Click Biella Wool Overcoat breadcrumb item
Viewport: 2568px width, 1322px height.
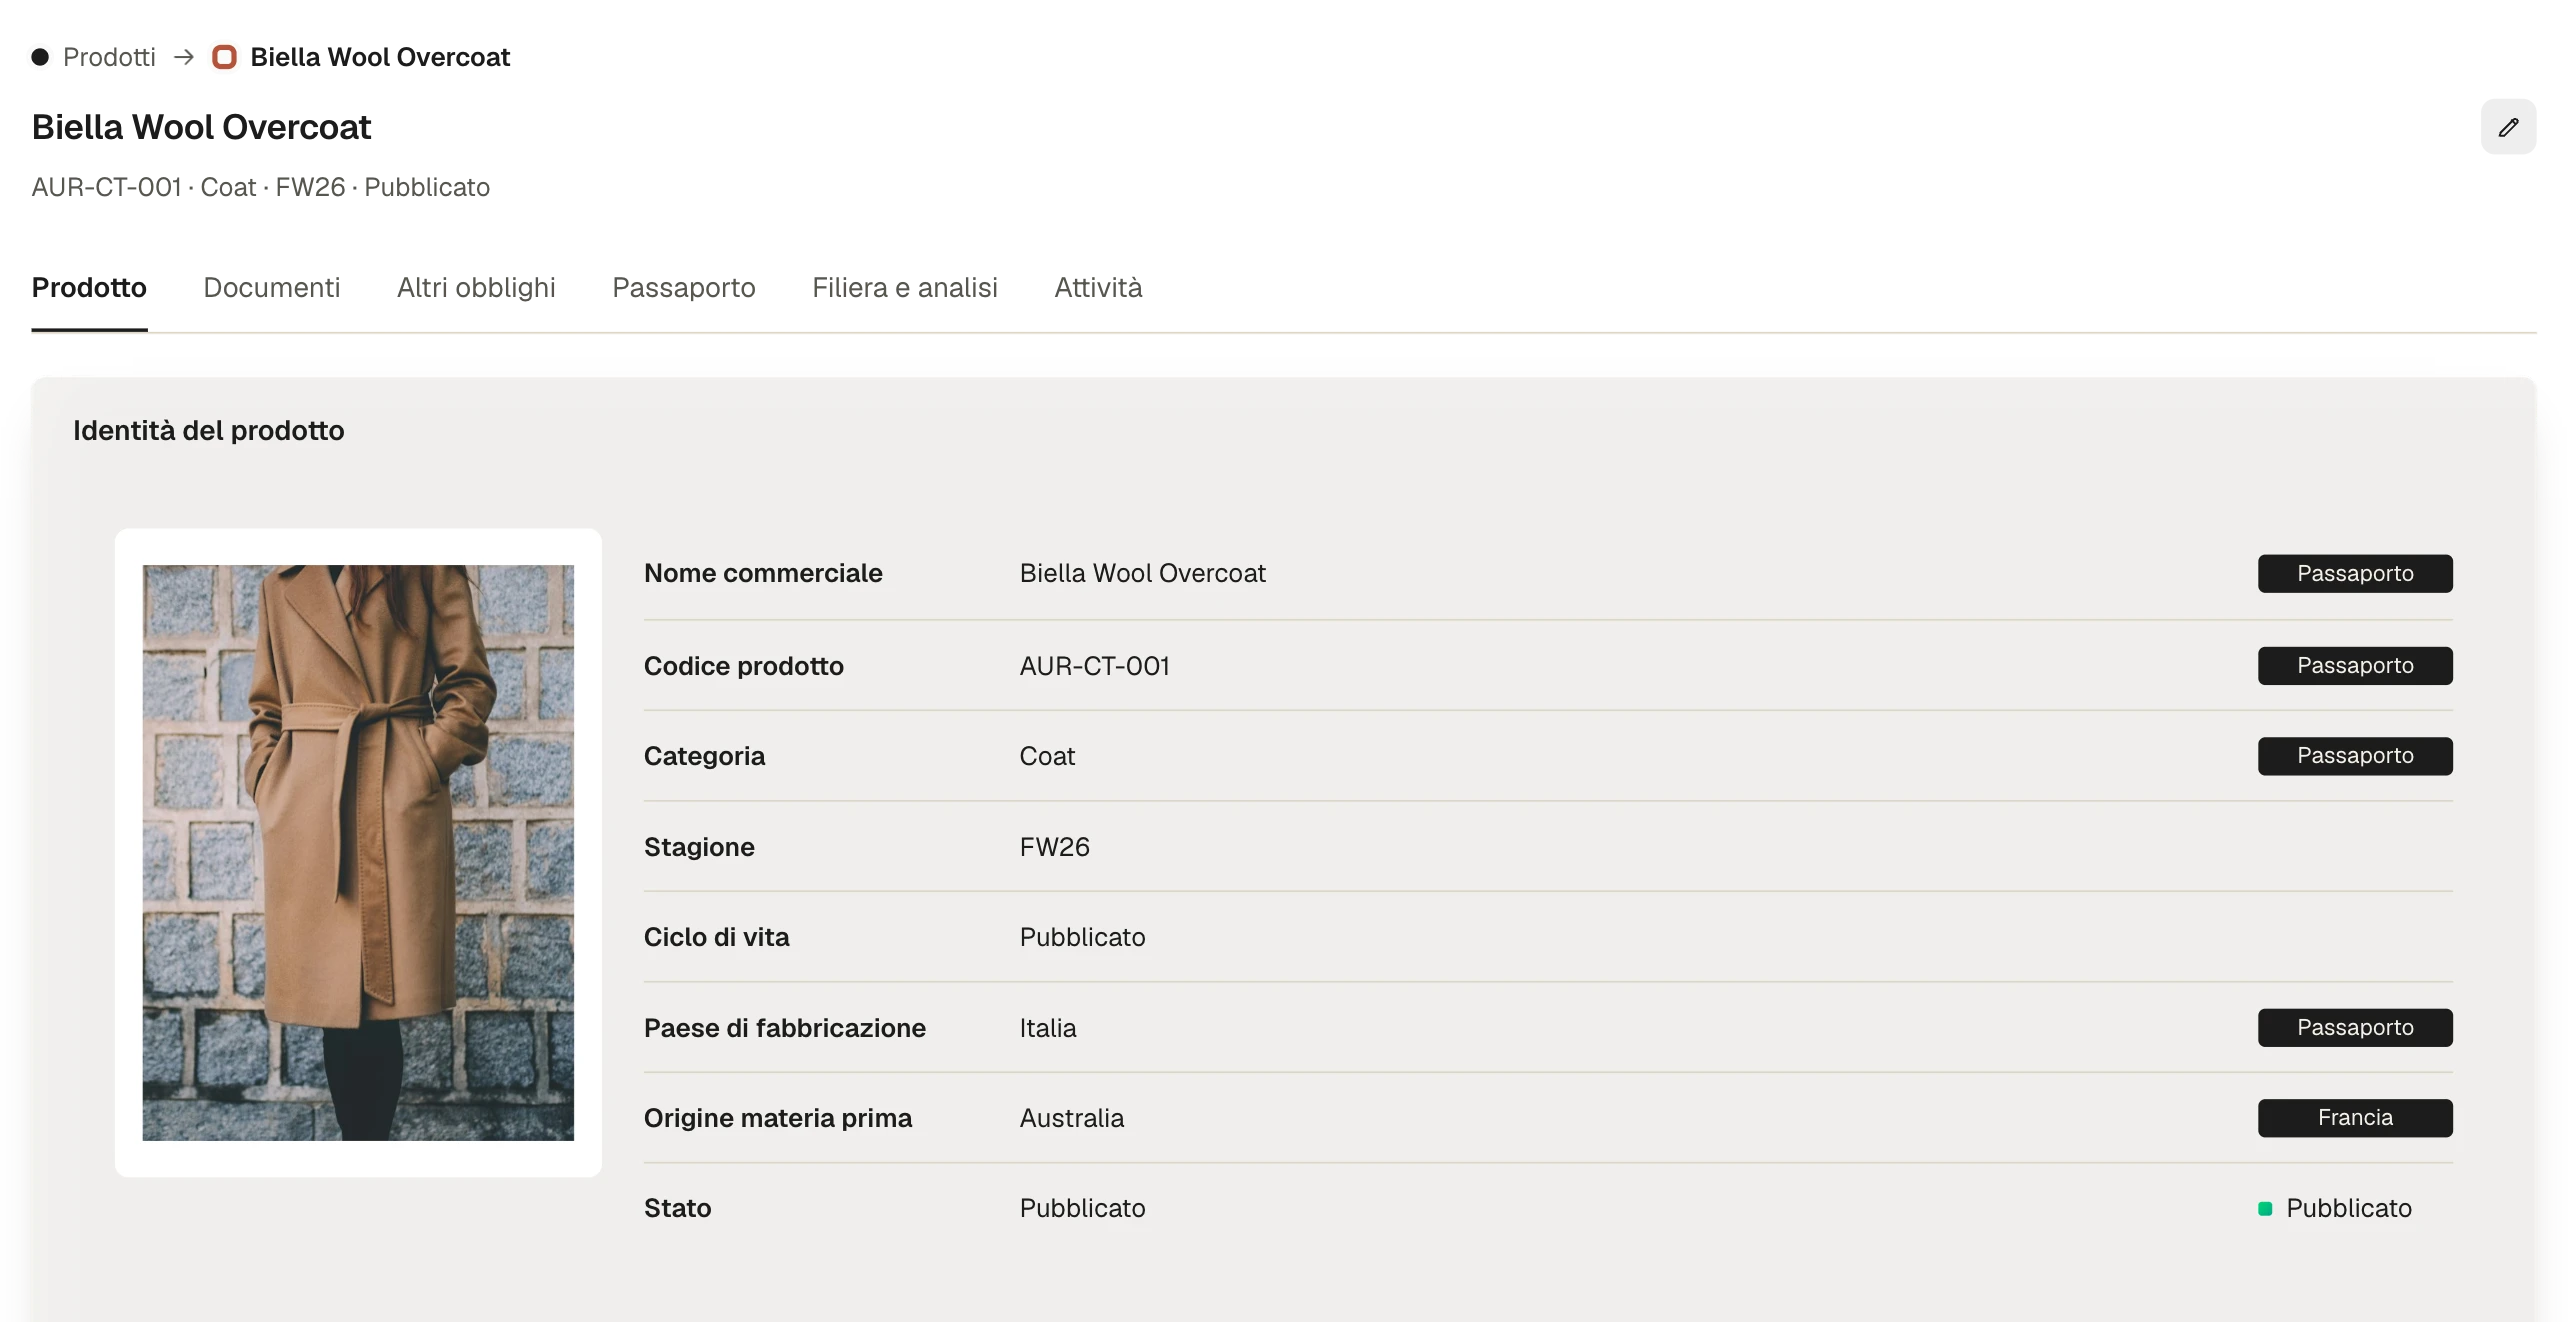[x=380, y=57]
